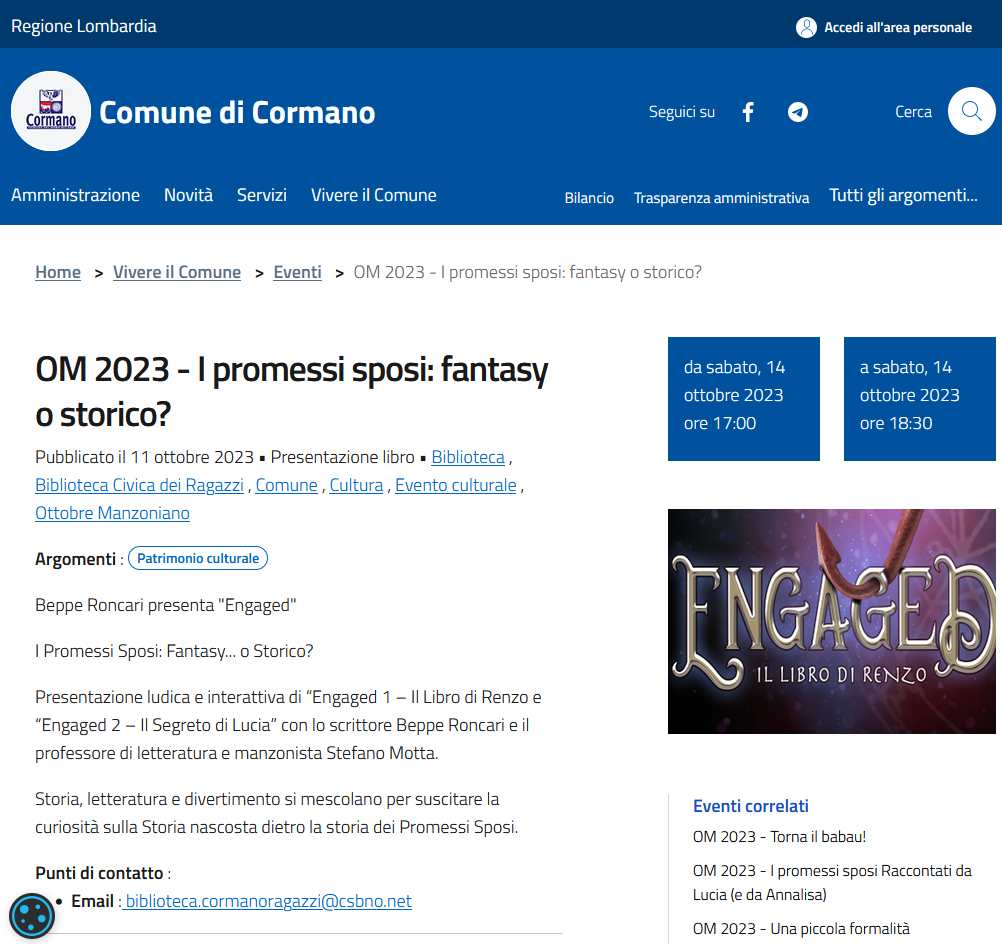Go to Eventi breadcrumb
The height and width of the screenshot is (944, 1002).
pyautogui.click(x=298, y=272)
